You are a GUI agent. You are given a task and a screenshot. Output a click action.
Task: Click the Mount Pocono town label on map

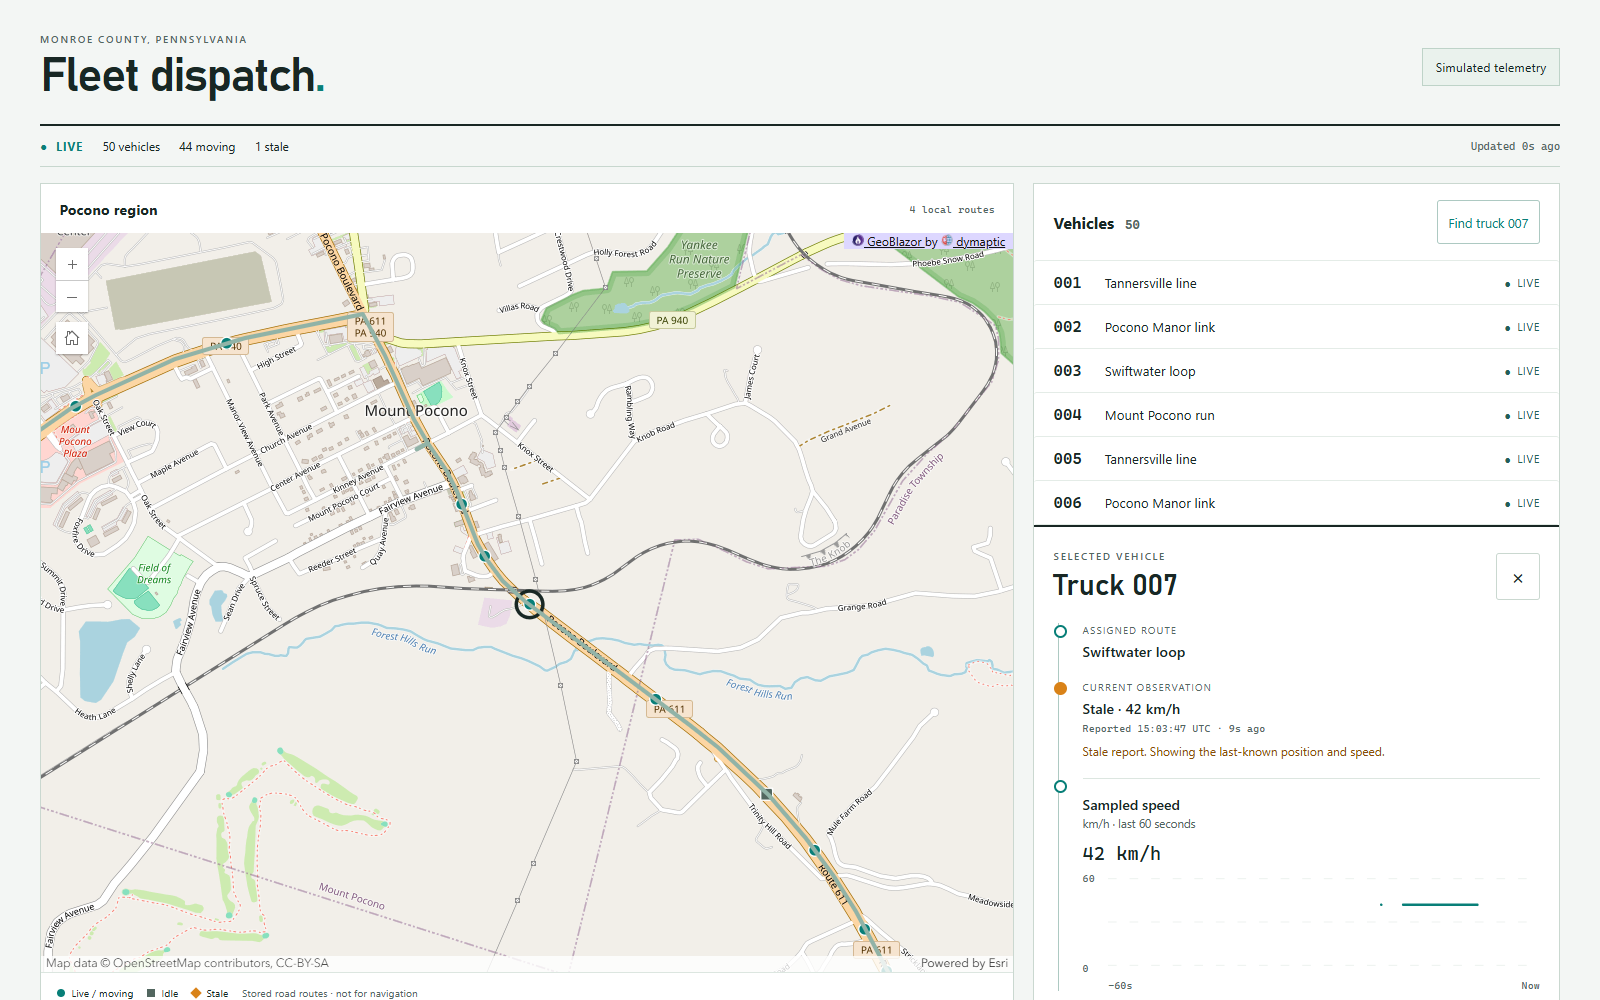(x=416, y=411)
